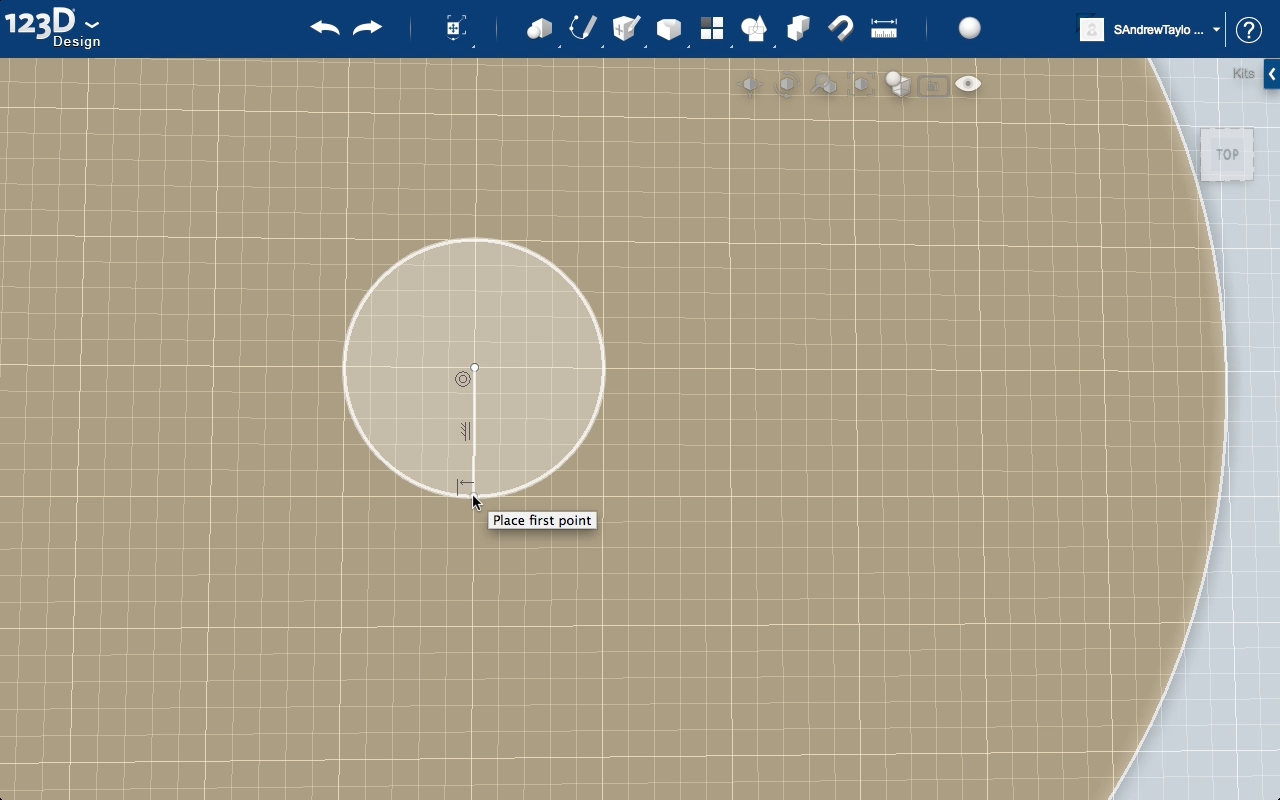The height and width of the screenshot is (800, 1280).
Task: Open the Primitives tool menu
Action: (540, 28)
